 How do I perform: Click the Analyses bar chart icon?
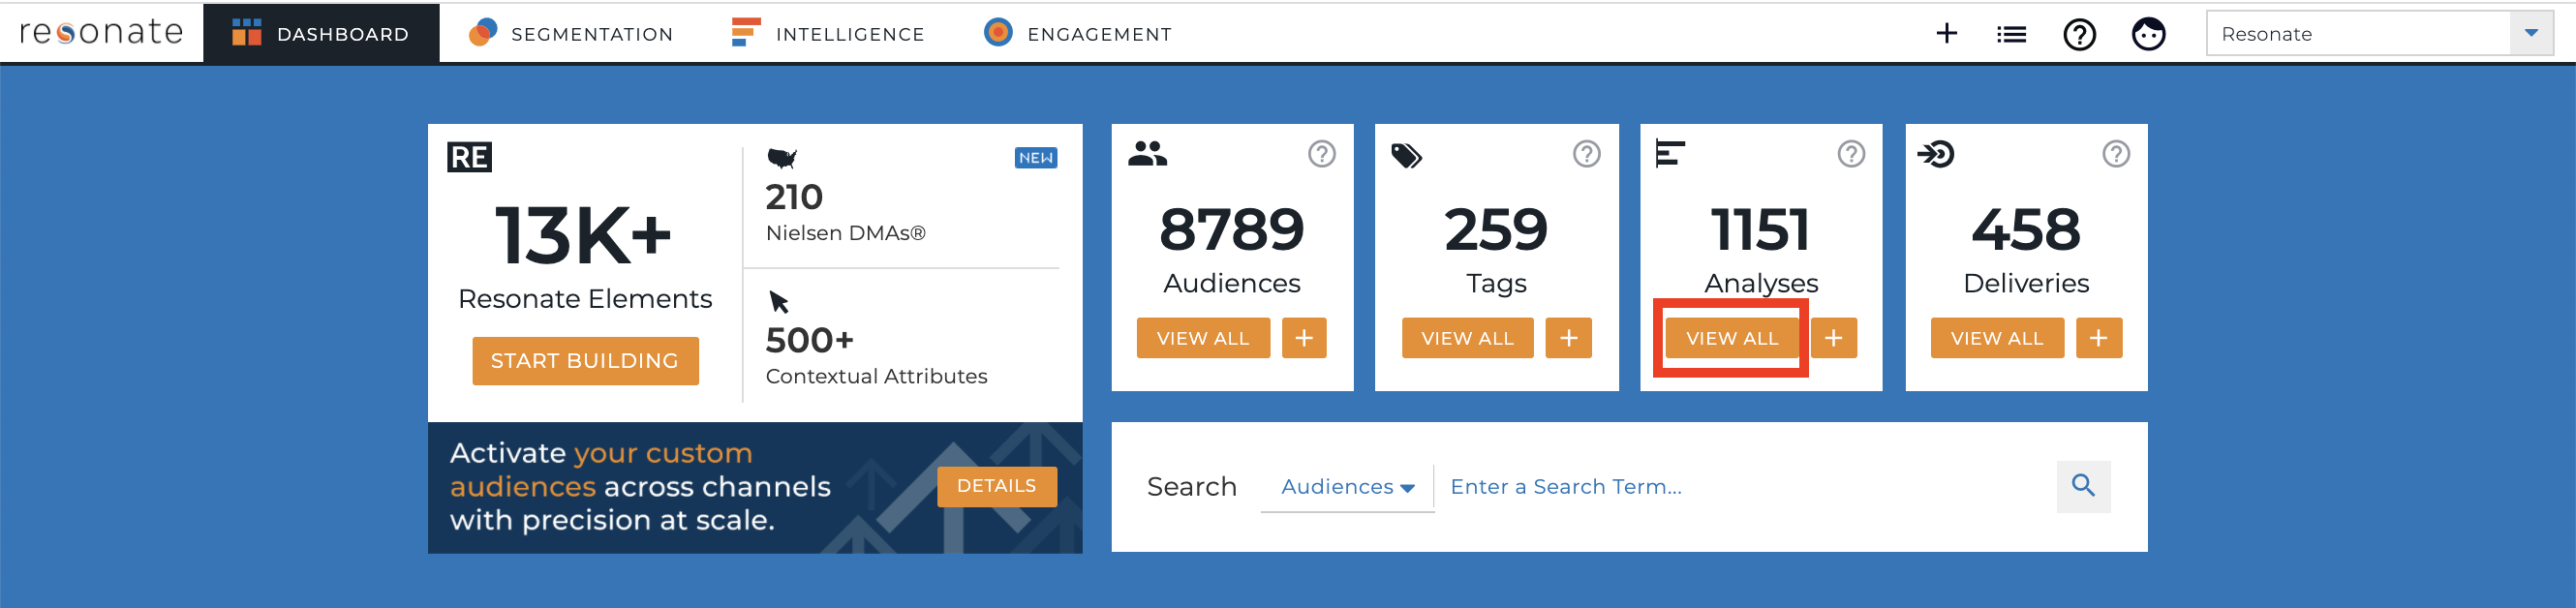click(x=1669, y=153)
